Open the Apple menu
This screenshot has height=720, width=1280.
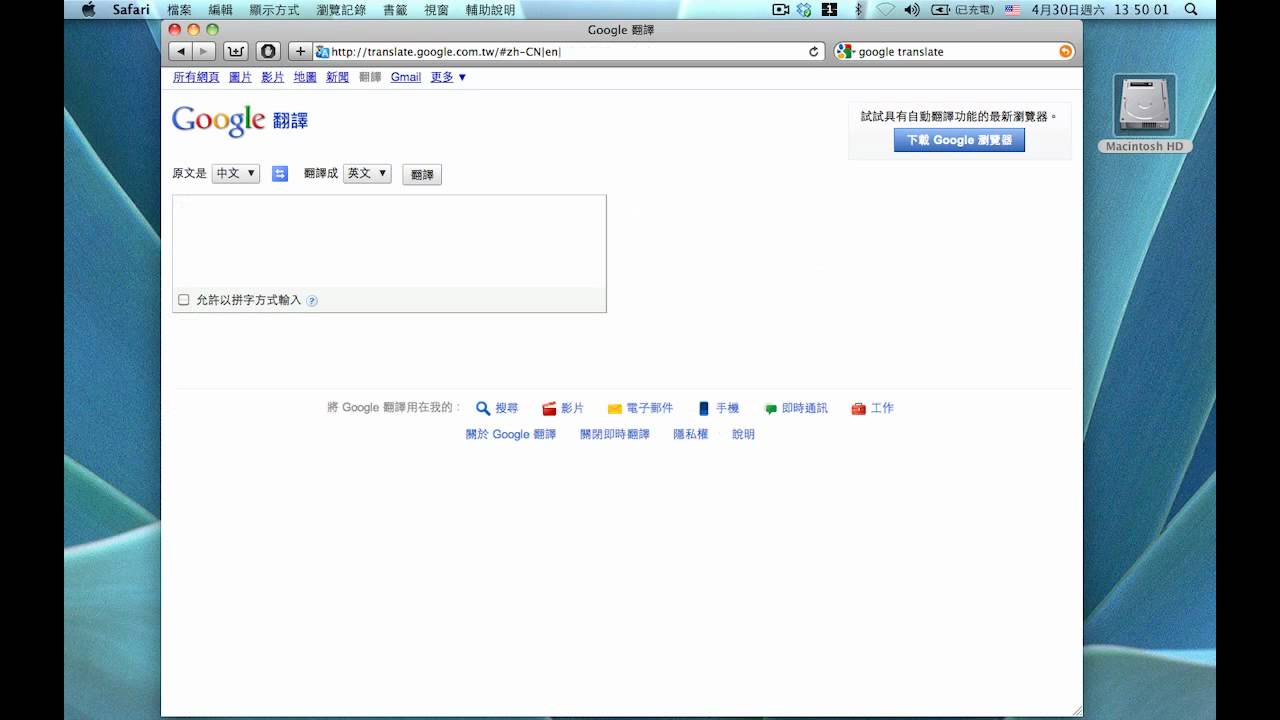(88, 9)
